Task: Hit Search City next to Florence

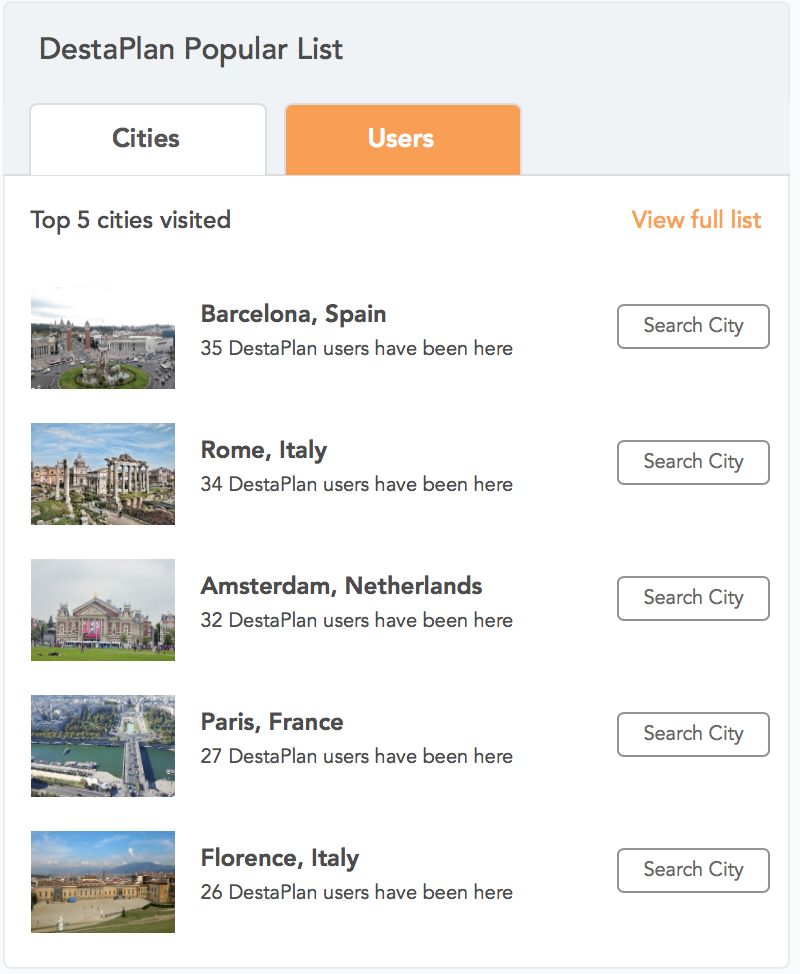Action: 693,870
